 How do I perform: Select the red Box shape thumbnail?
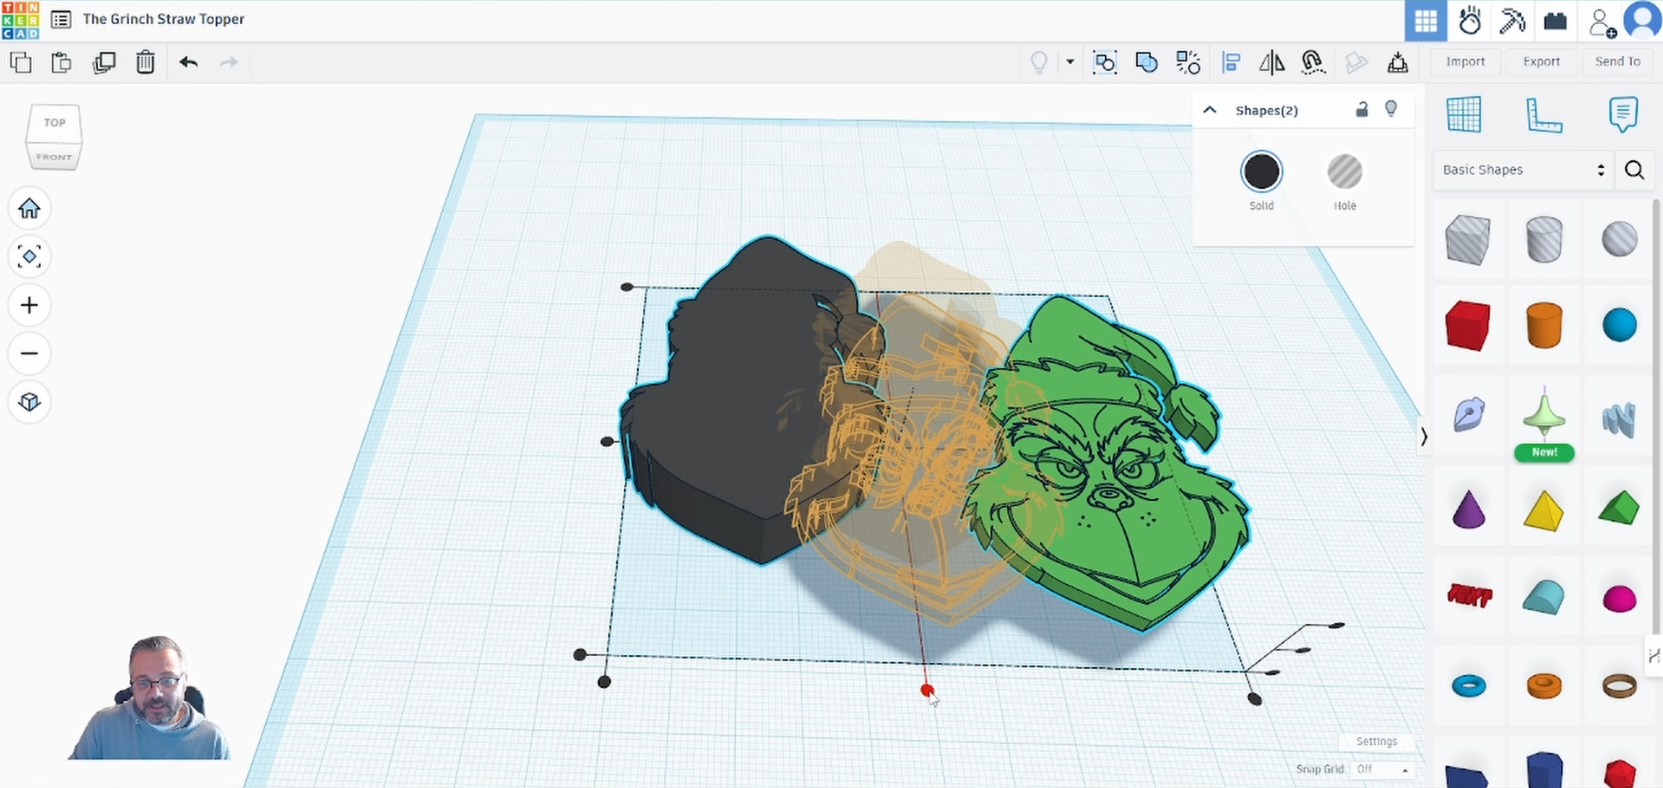tap(1467, 326)
